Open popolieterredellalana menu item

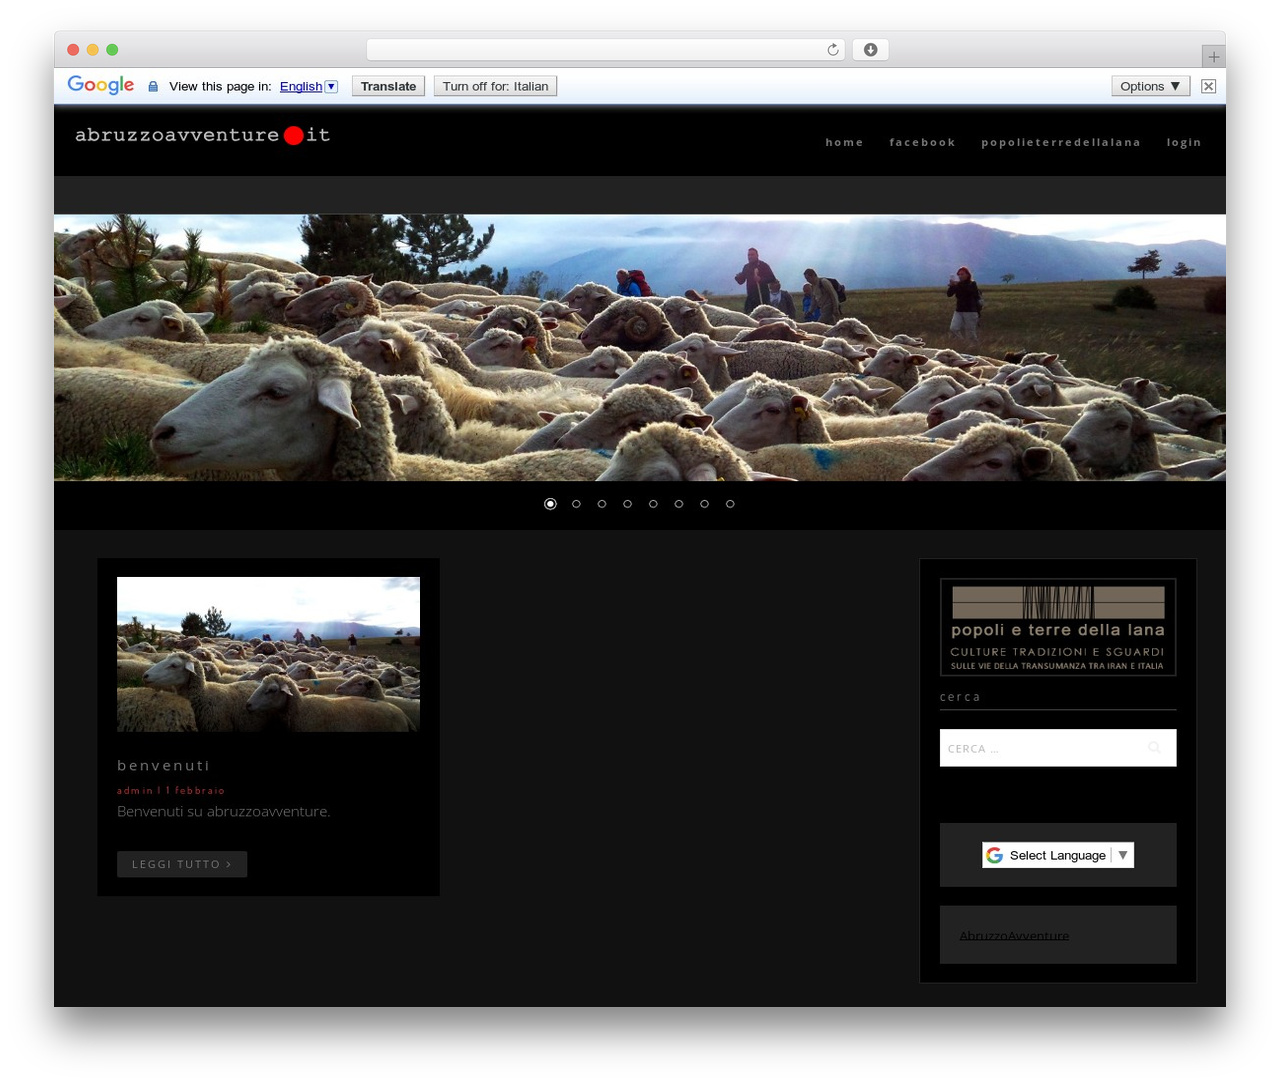click(1061, 142)
